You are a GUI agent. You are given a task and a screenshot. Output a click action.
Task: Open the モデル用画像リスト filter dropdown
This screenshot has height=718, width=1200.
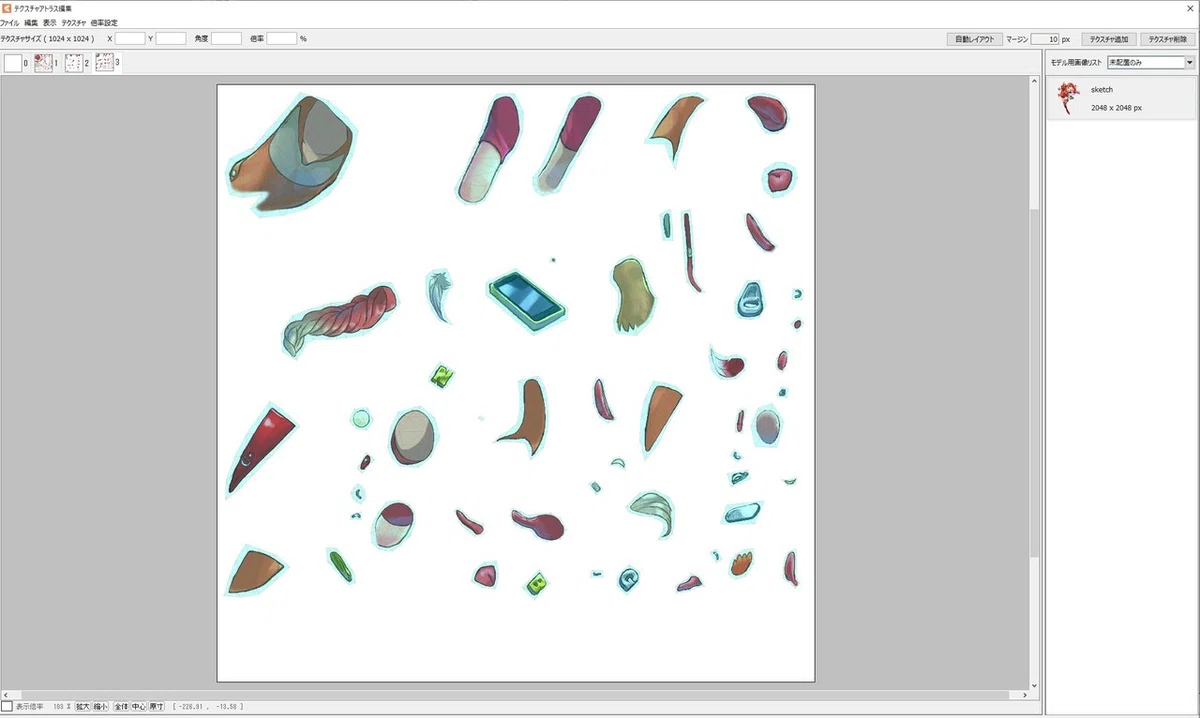[1151, 62]
